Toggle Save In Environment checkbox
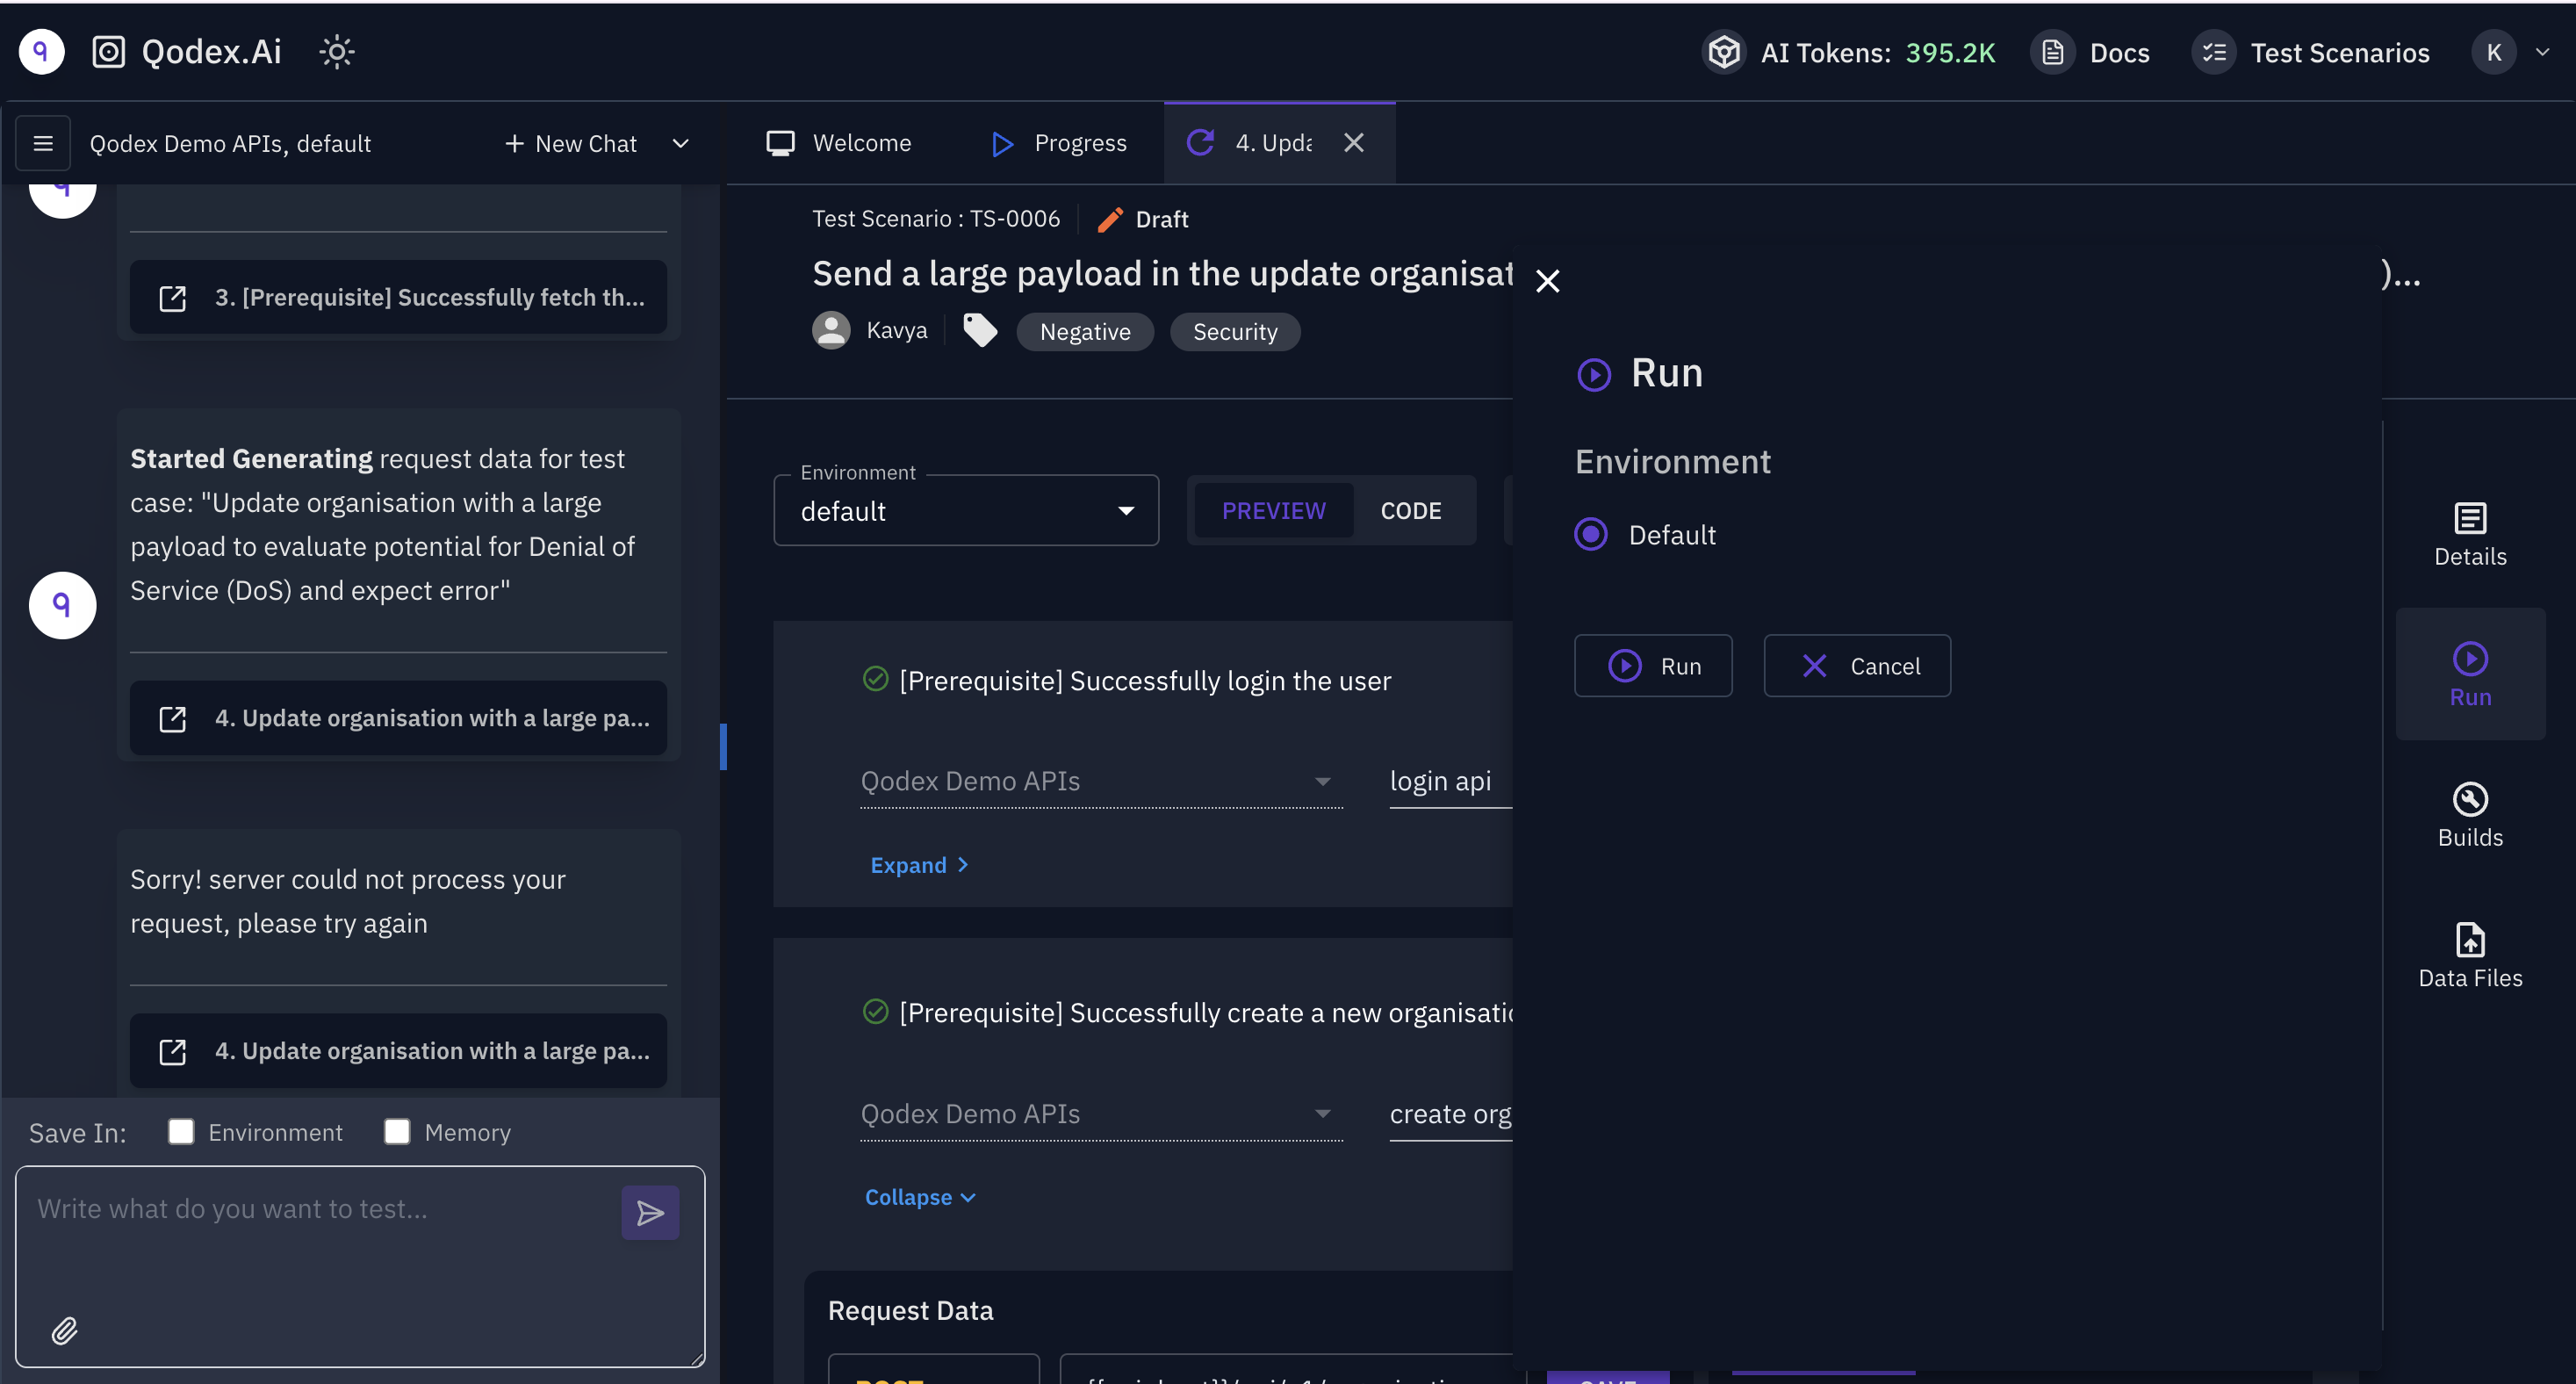This screenshot has width=2576, height=1384. 181,1131
